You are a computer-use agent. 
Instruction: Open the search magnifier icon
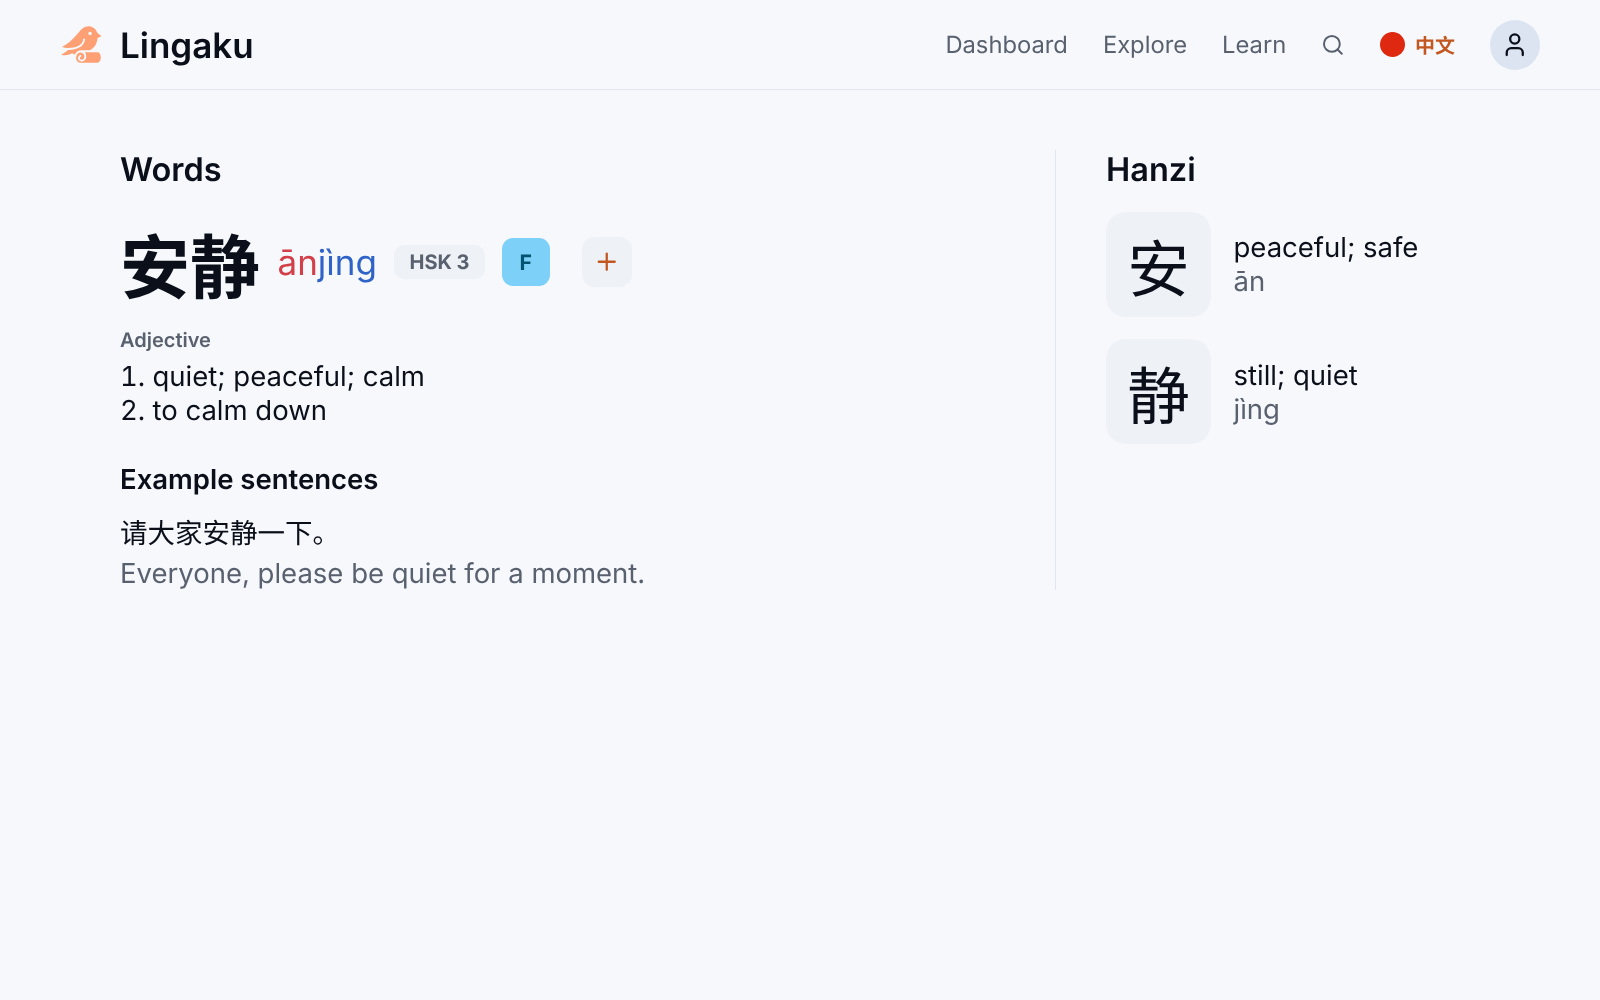coord(1332,45)
